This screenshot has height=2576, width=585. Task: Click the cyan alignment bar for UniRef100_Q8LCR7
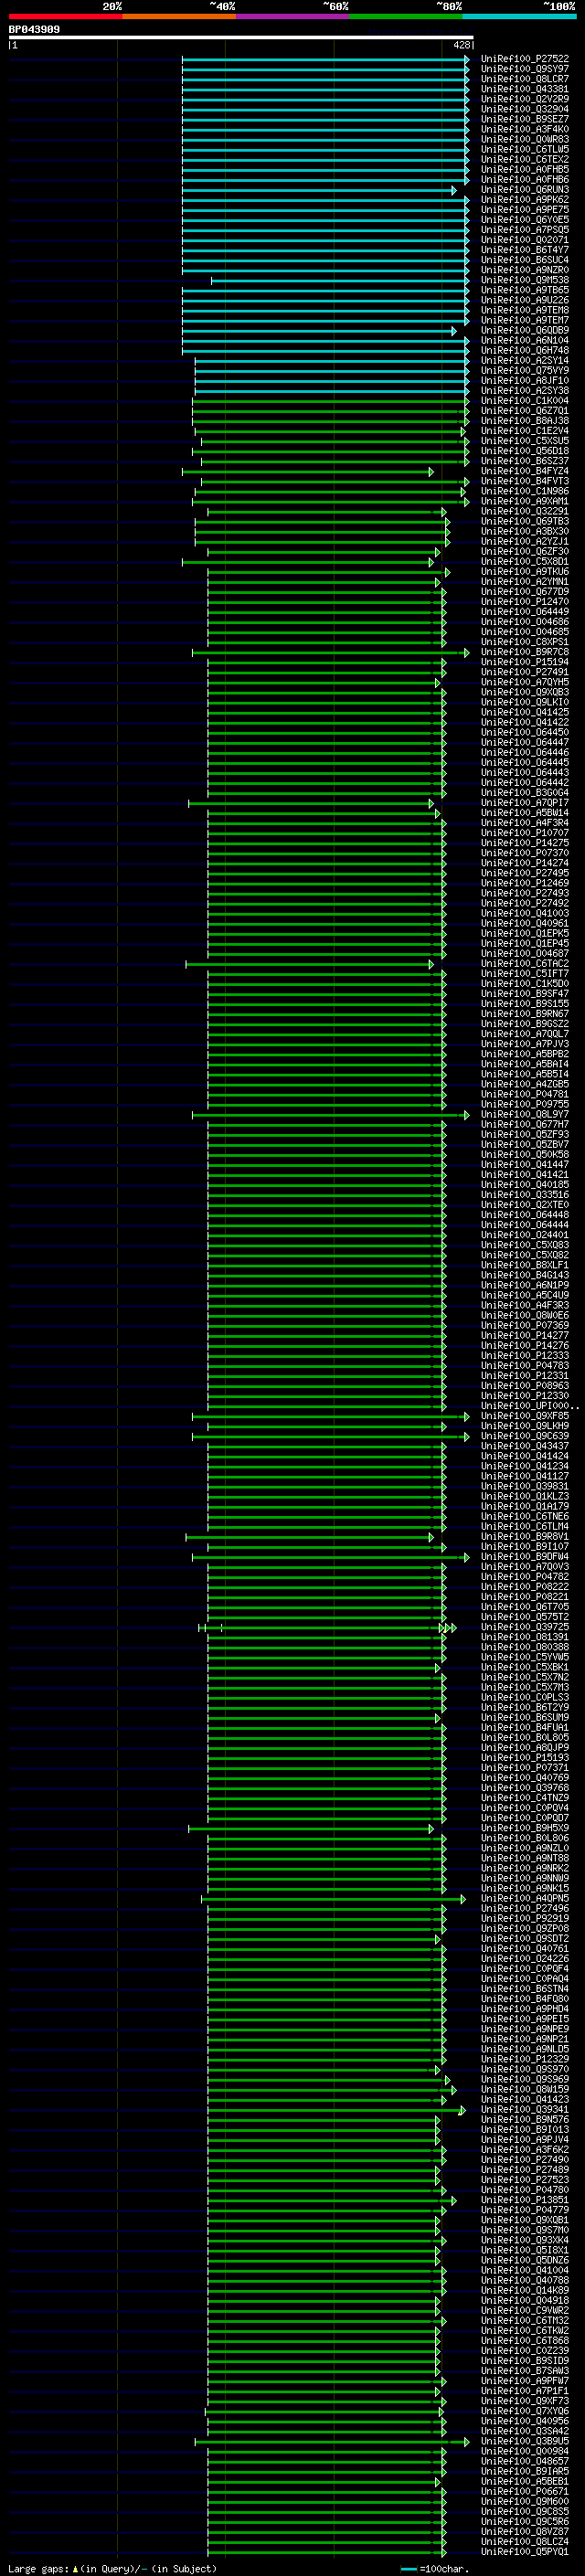click(x=325, y=79)
